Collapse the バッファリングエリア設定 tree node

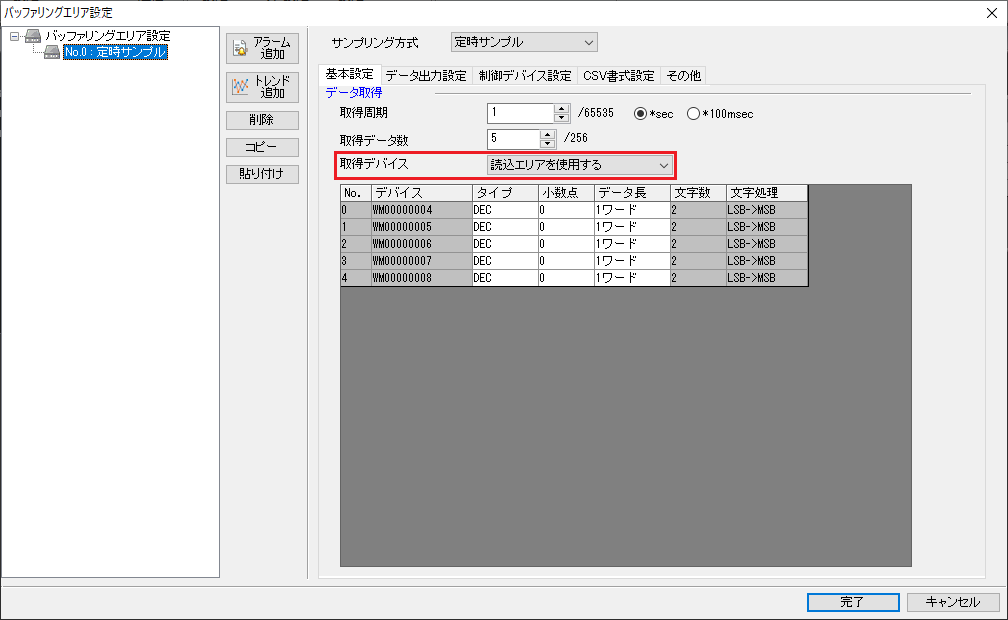(15, 36)
